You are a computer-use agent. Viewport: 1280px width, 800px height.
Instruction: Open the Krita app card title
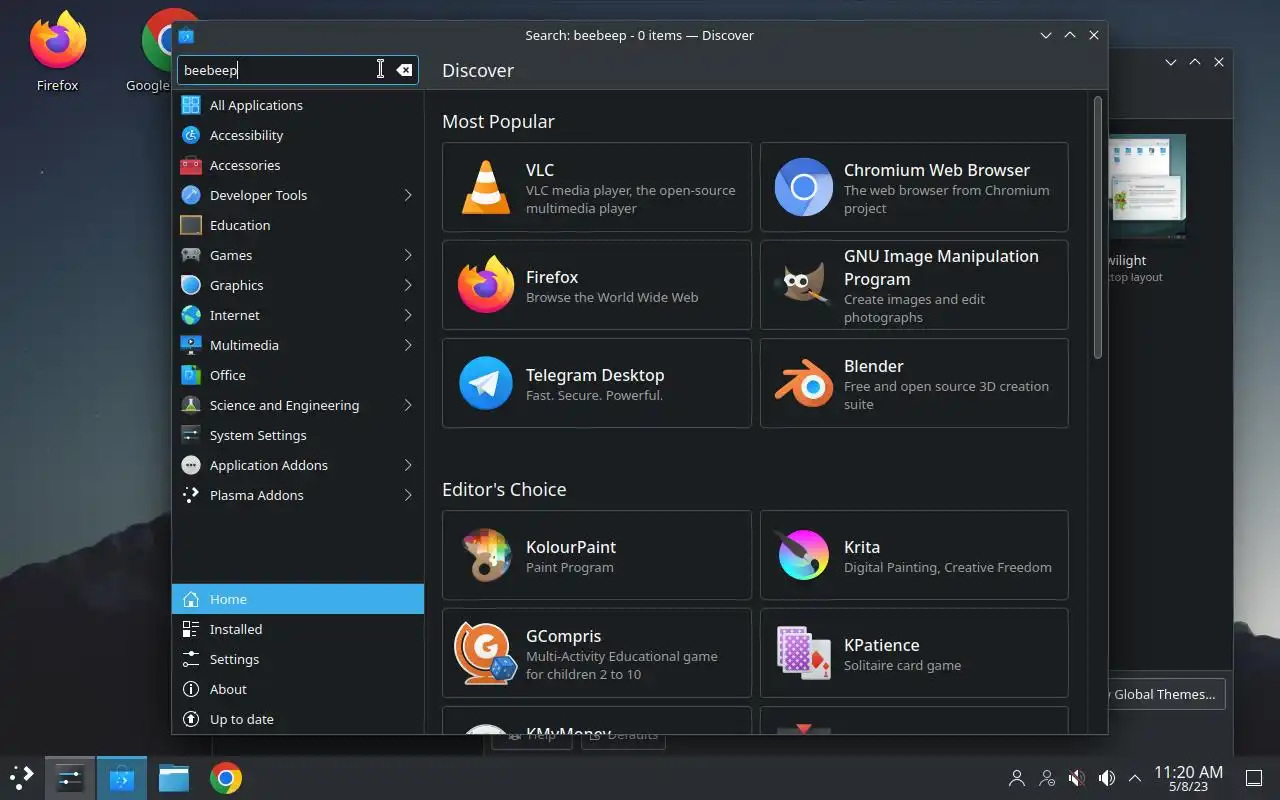click(862, 547)
